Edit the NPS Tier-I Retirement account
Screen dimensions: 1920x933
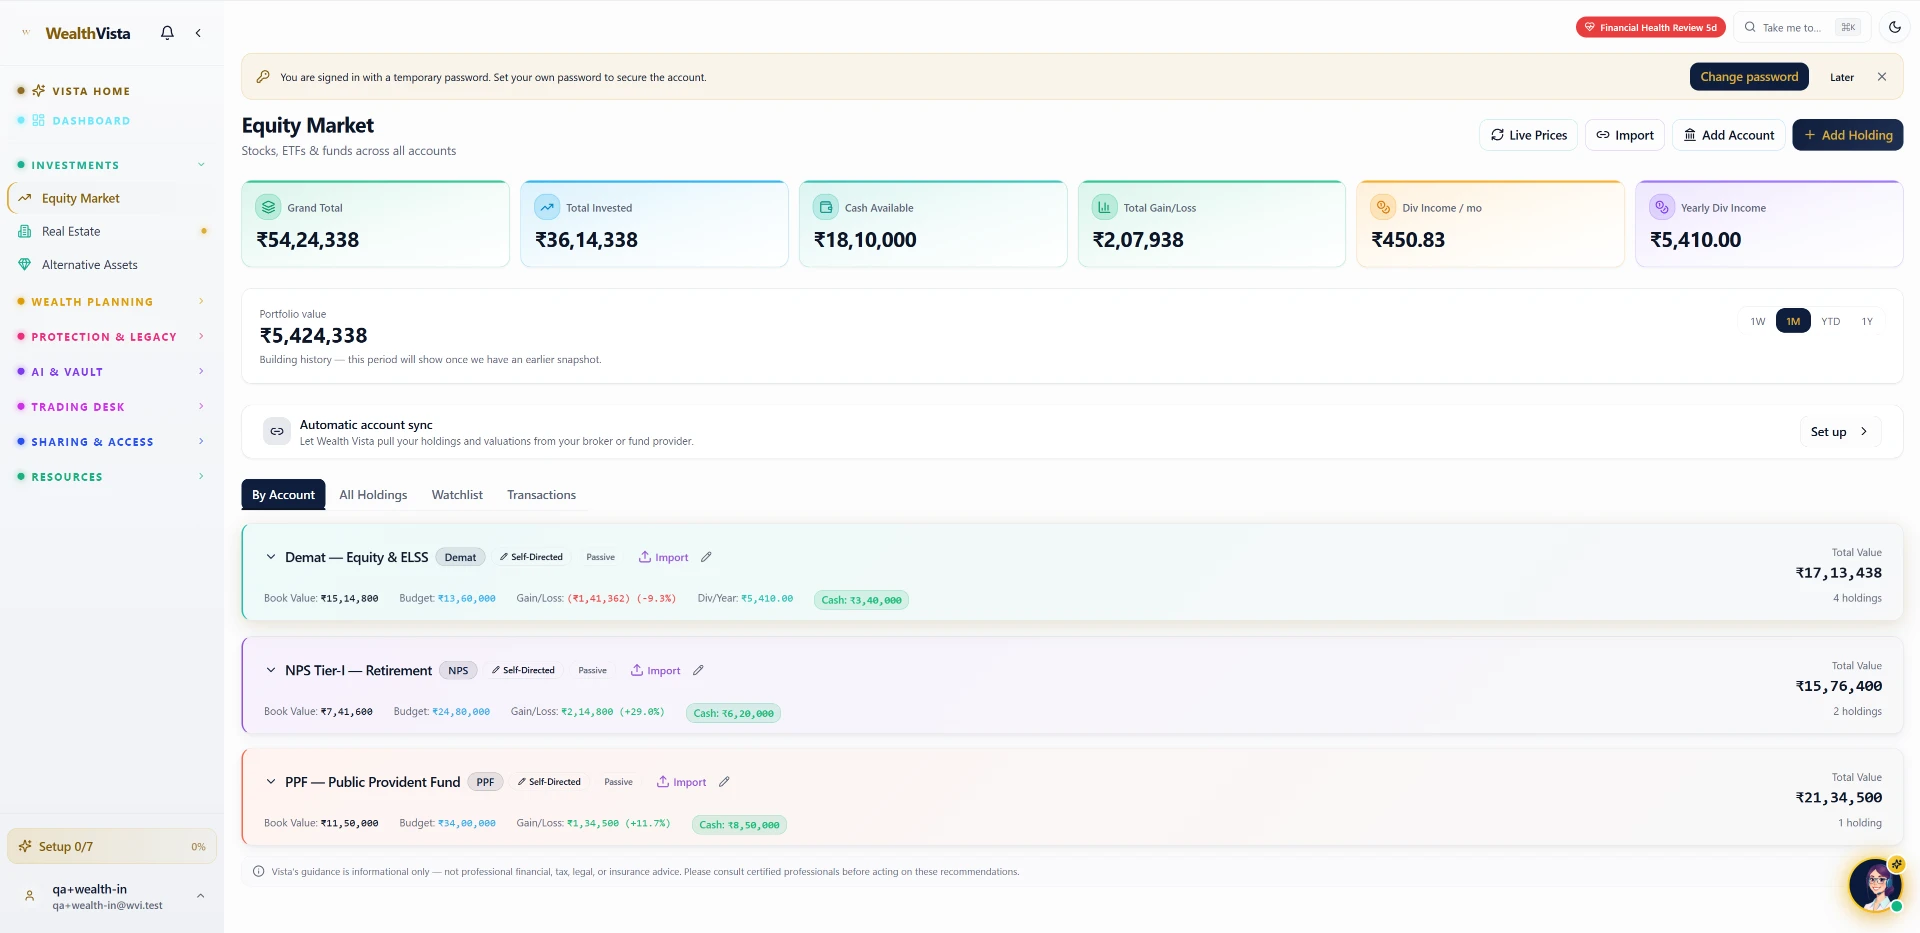tap(698, 670)
